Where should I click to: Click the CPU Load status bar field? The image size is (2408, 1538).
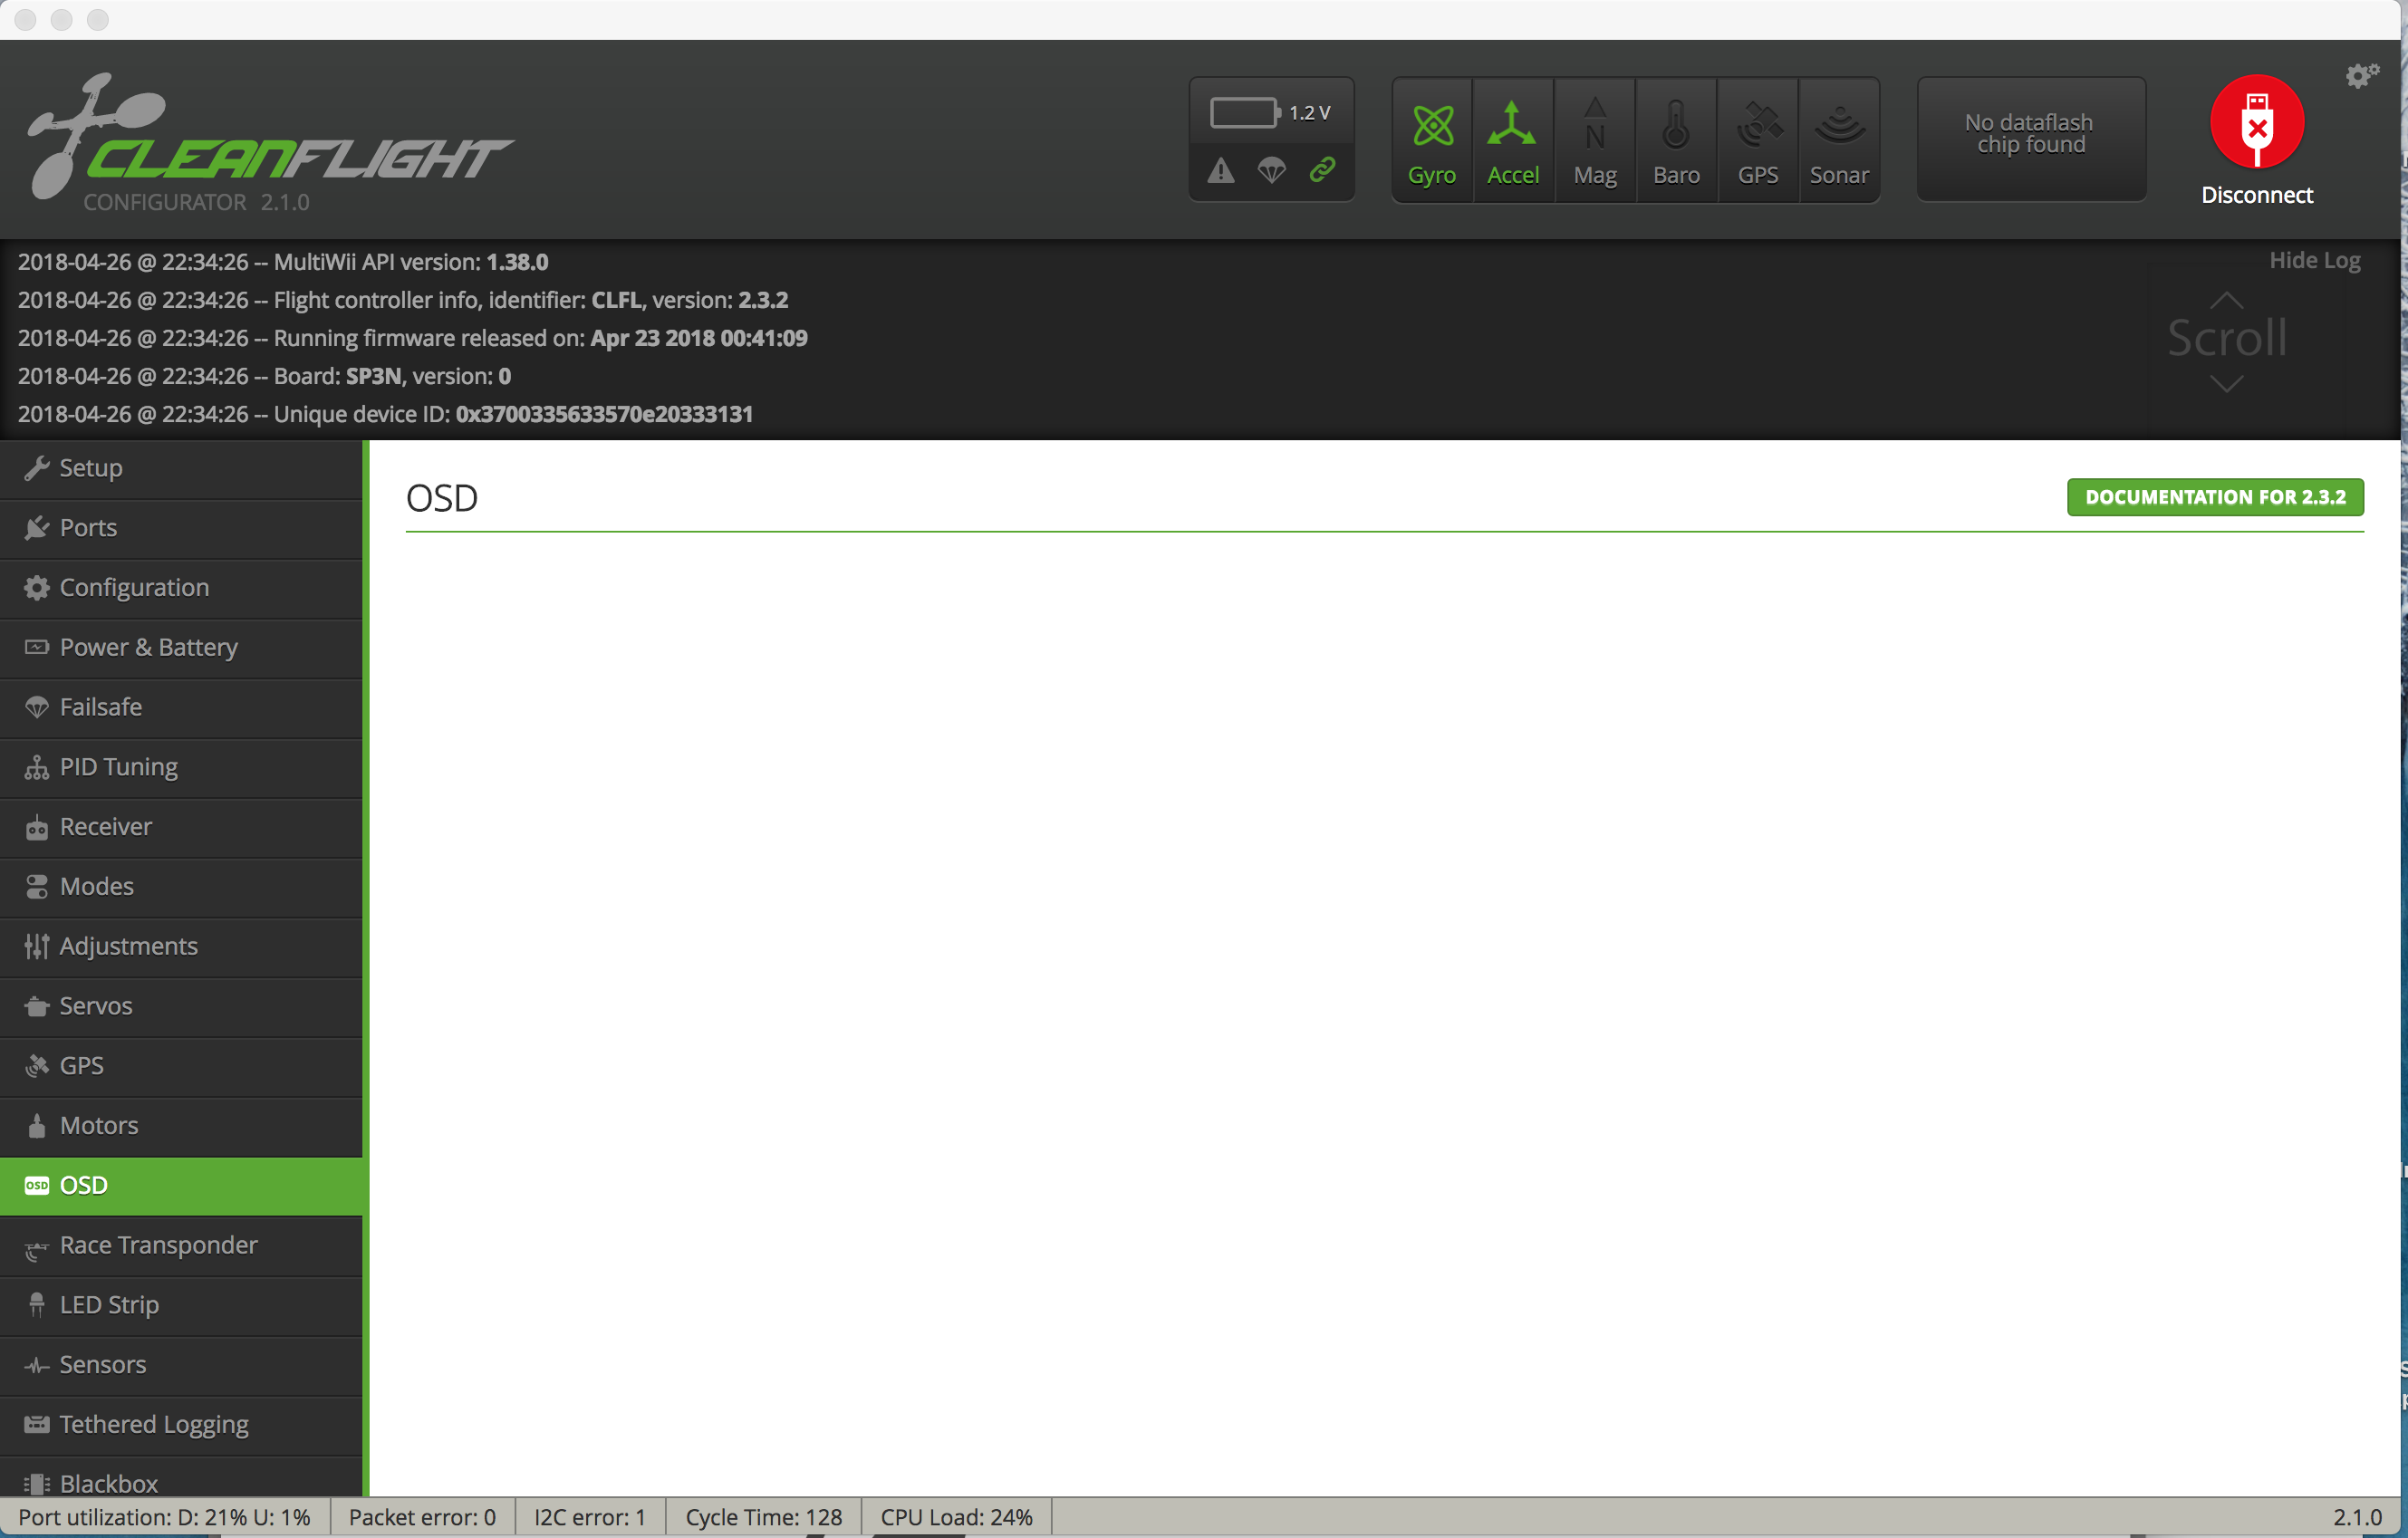point(955,1516)
